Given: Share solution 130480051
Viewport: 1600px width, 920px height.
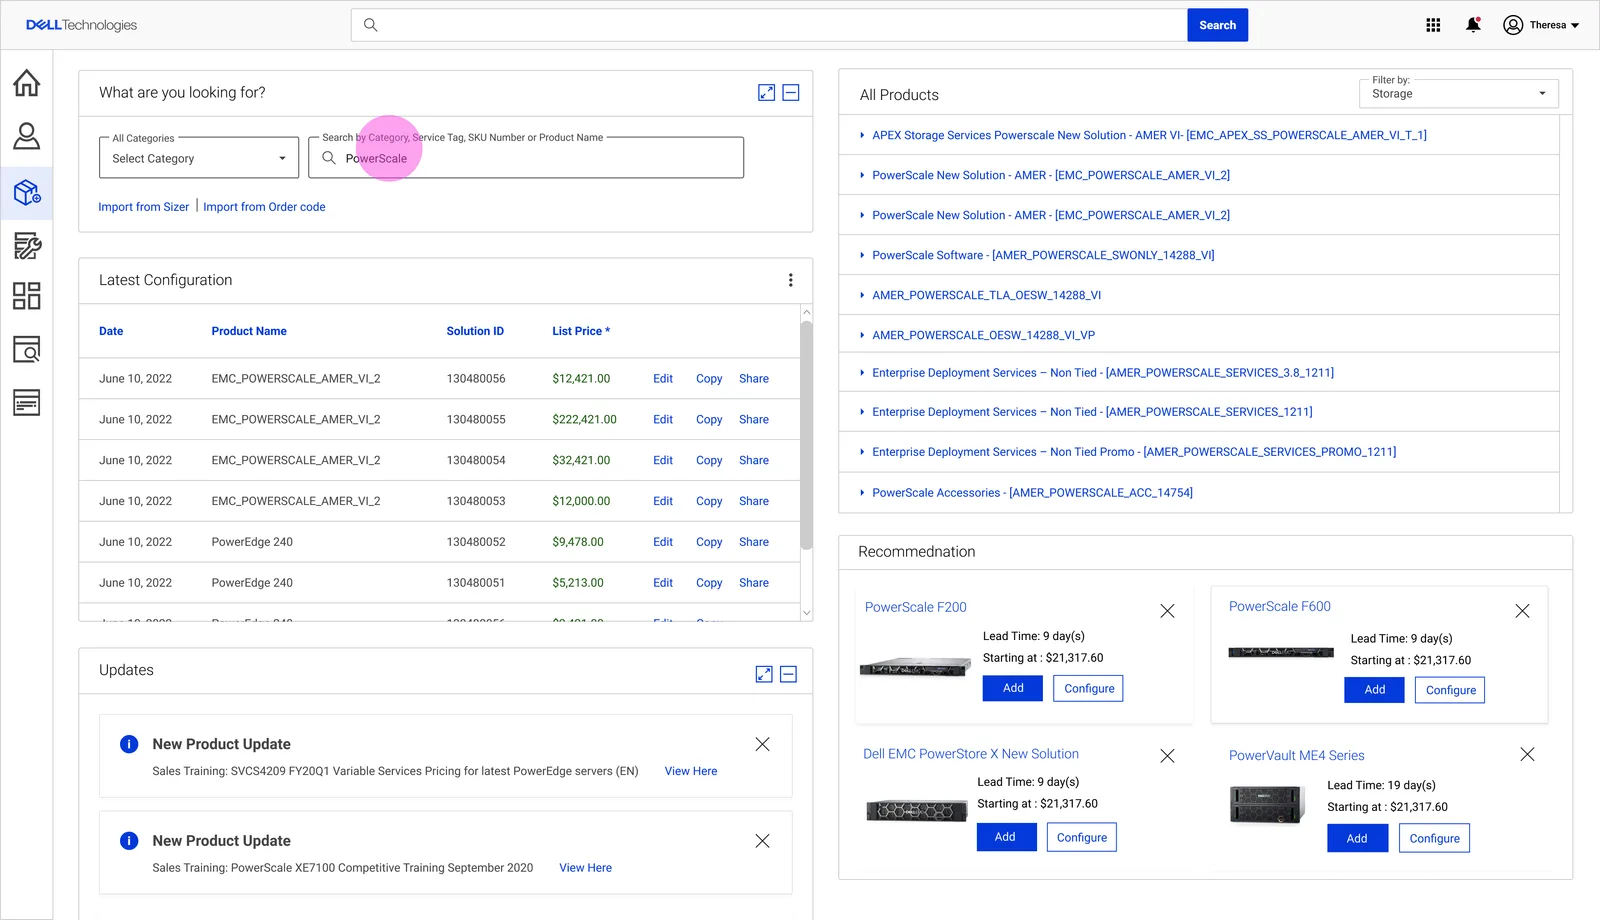Looking at the screenshot, I should point(754,583).
